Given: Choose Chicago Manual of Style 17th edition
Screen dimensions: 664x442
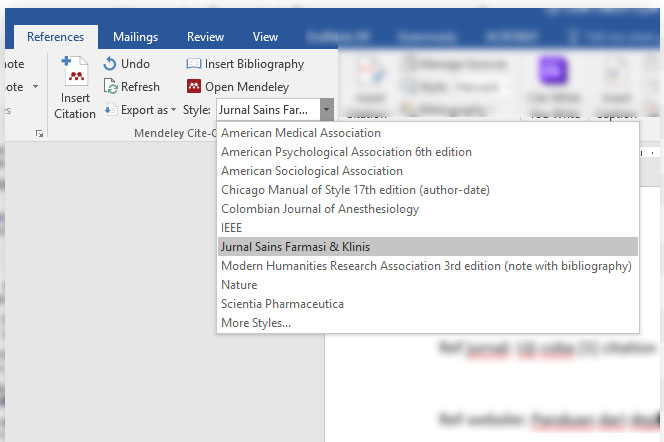Looking at the screenshot, I should (x=355, y=190).
